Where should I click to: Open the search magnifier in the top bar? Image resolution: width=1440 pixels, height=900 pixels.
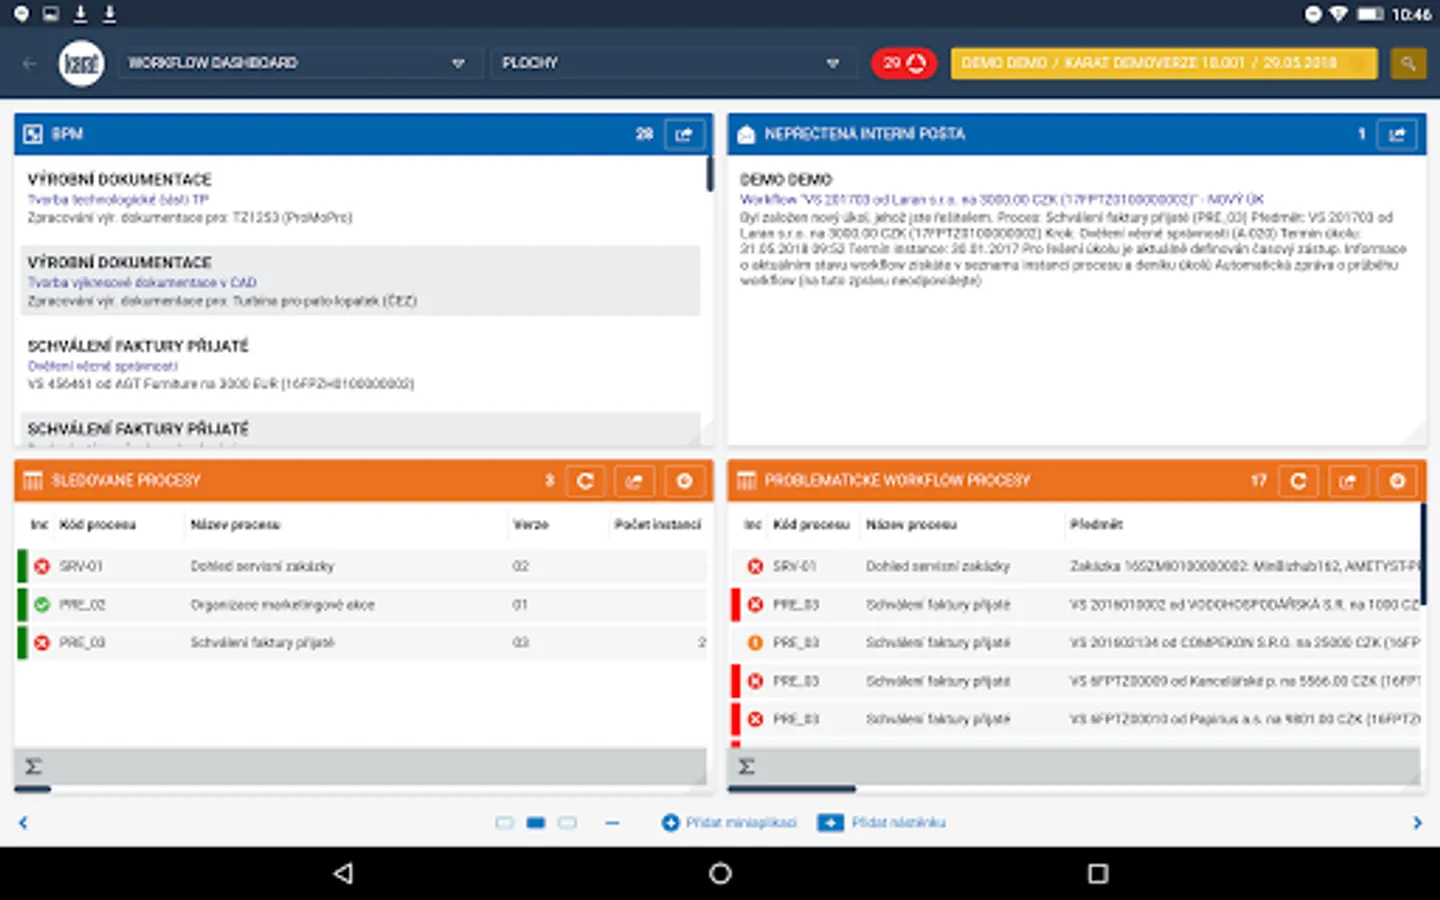point(1408,62)
